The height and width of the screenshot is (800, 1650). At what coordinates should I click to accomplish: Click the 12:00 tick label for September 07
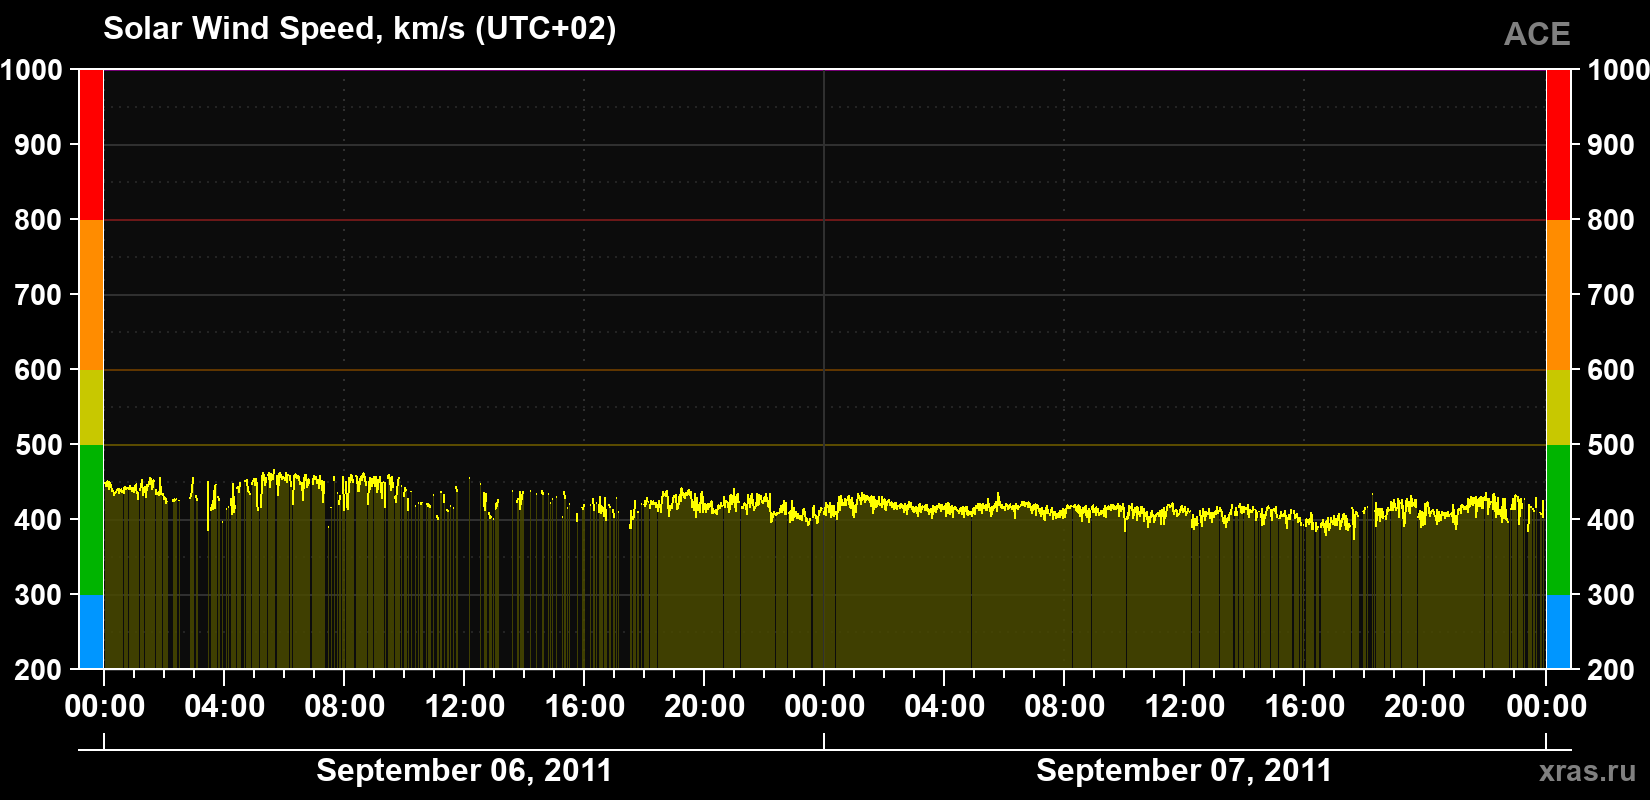(1185, 707)
